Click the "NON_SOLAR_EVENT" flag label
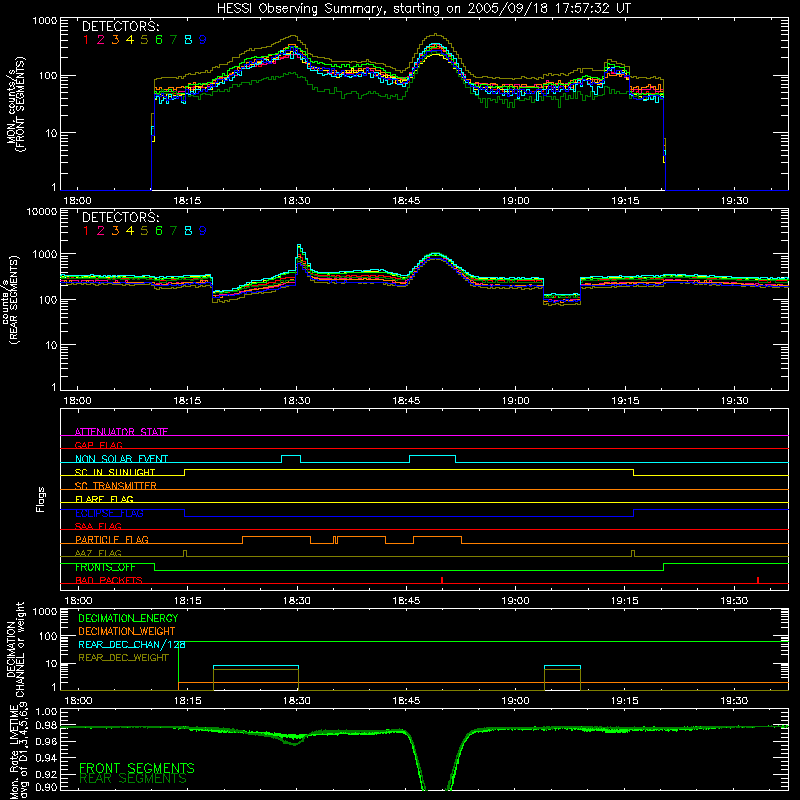The image size is (800, 800). [x=121, y=459]
